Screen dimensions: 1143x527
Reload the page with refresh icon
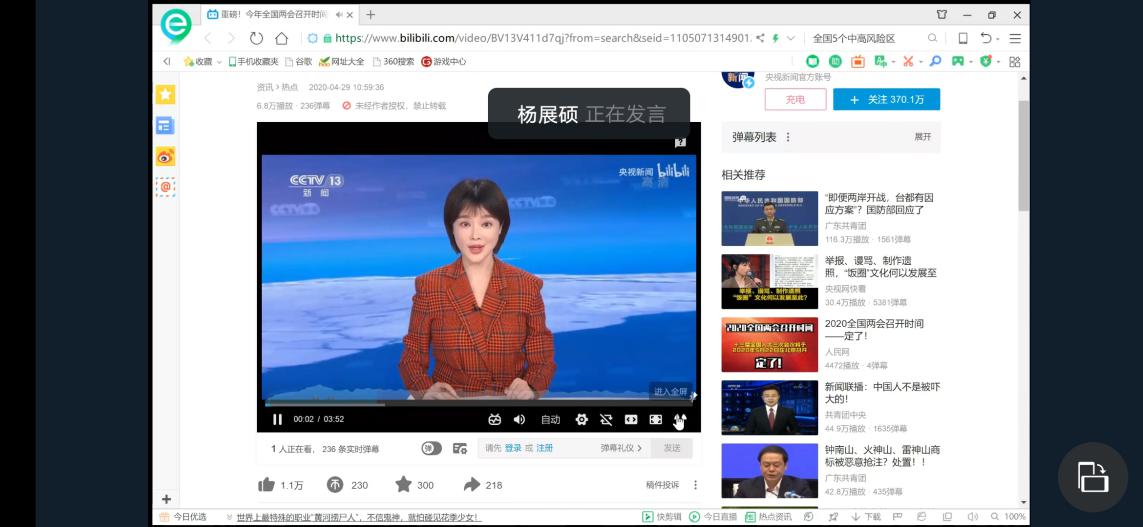[256, 38]
